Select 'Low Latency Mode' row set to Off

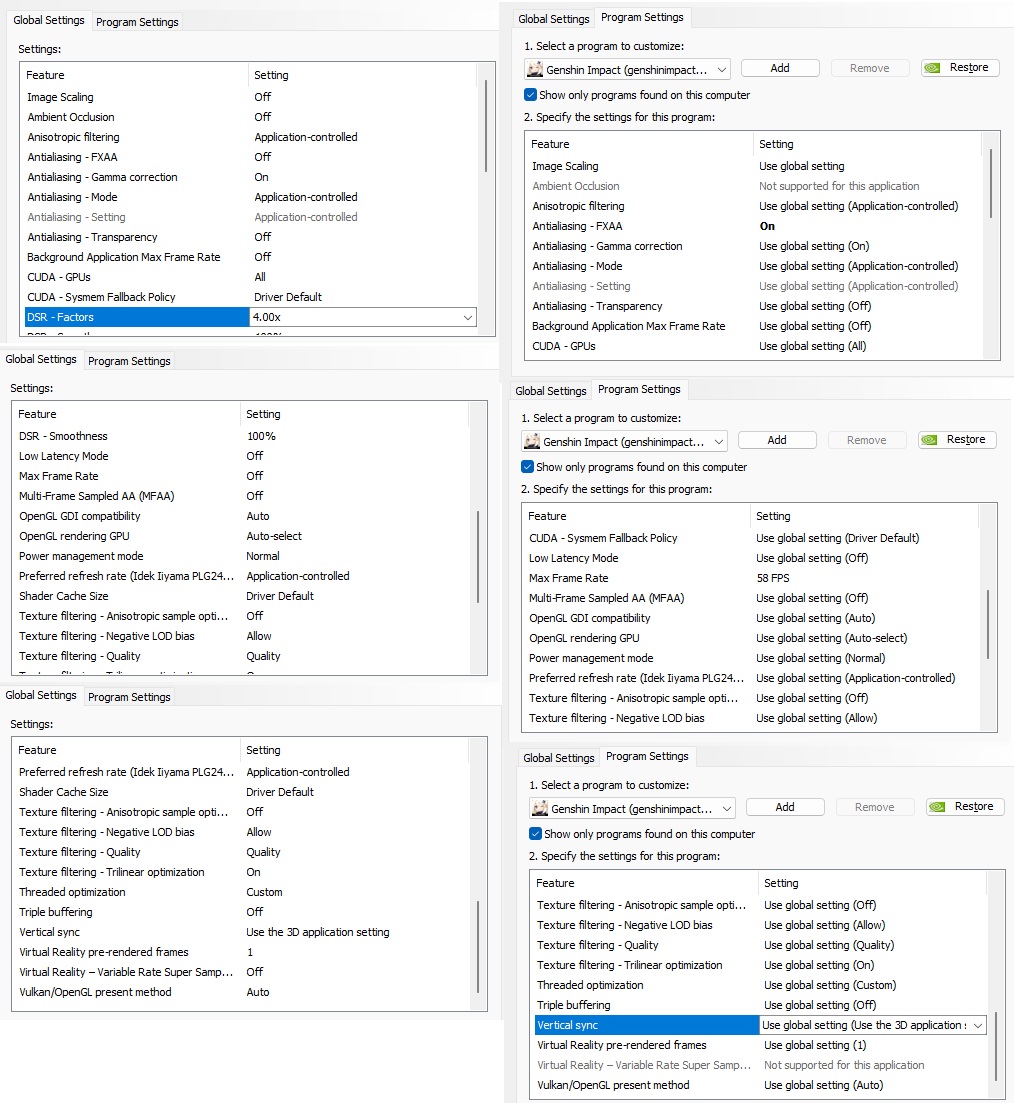pyautogui.click(x=243, y=456)
